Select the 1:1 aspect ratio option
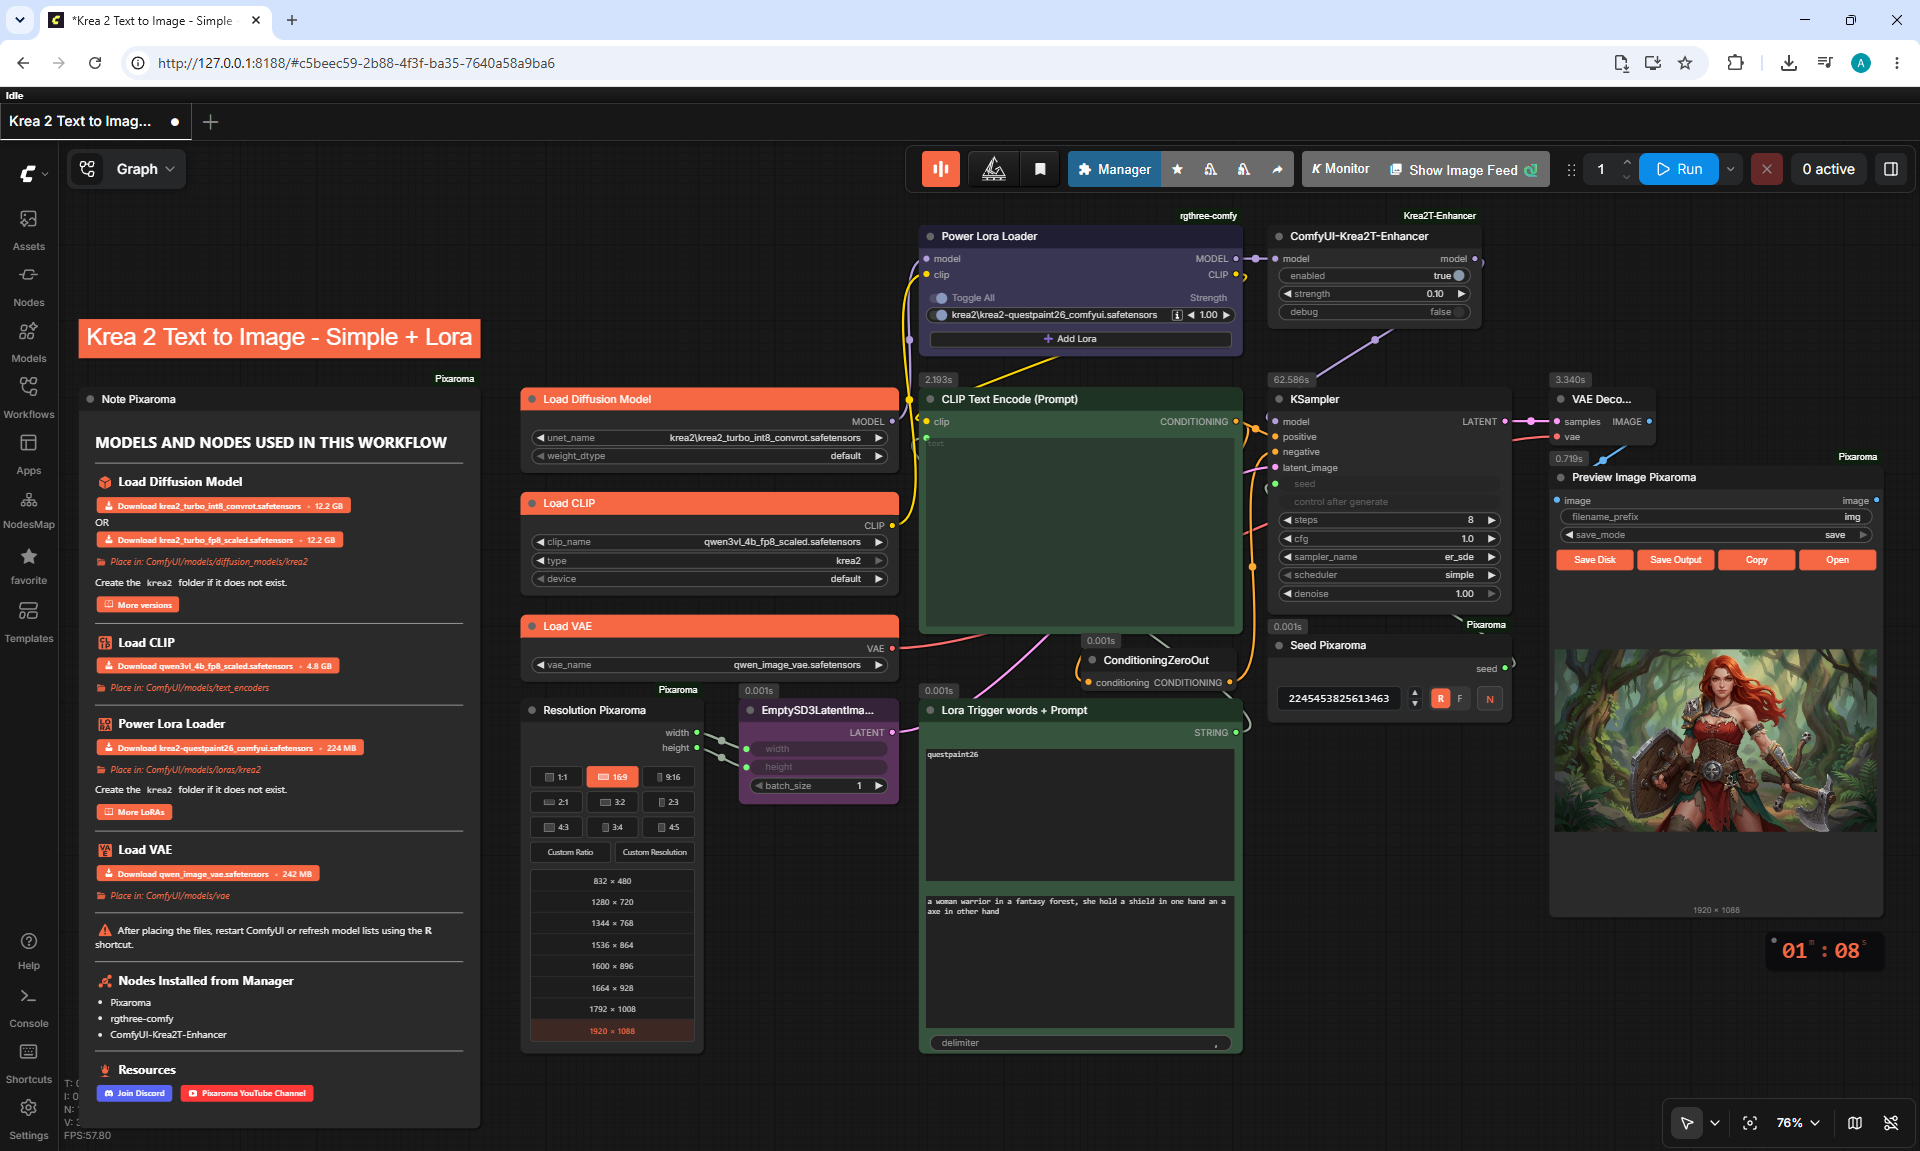This screenshot has width=1920, height=1151. click(556, 777)
